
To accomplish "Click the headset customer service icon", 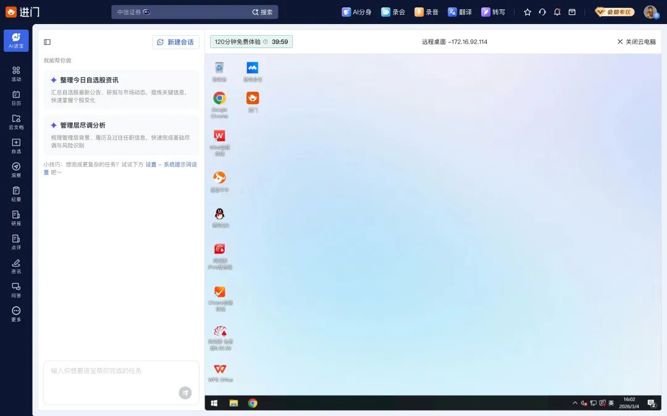I will 542,12.
